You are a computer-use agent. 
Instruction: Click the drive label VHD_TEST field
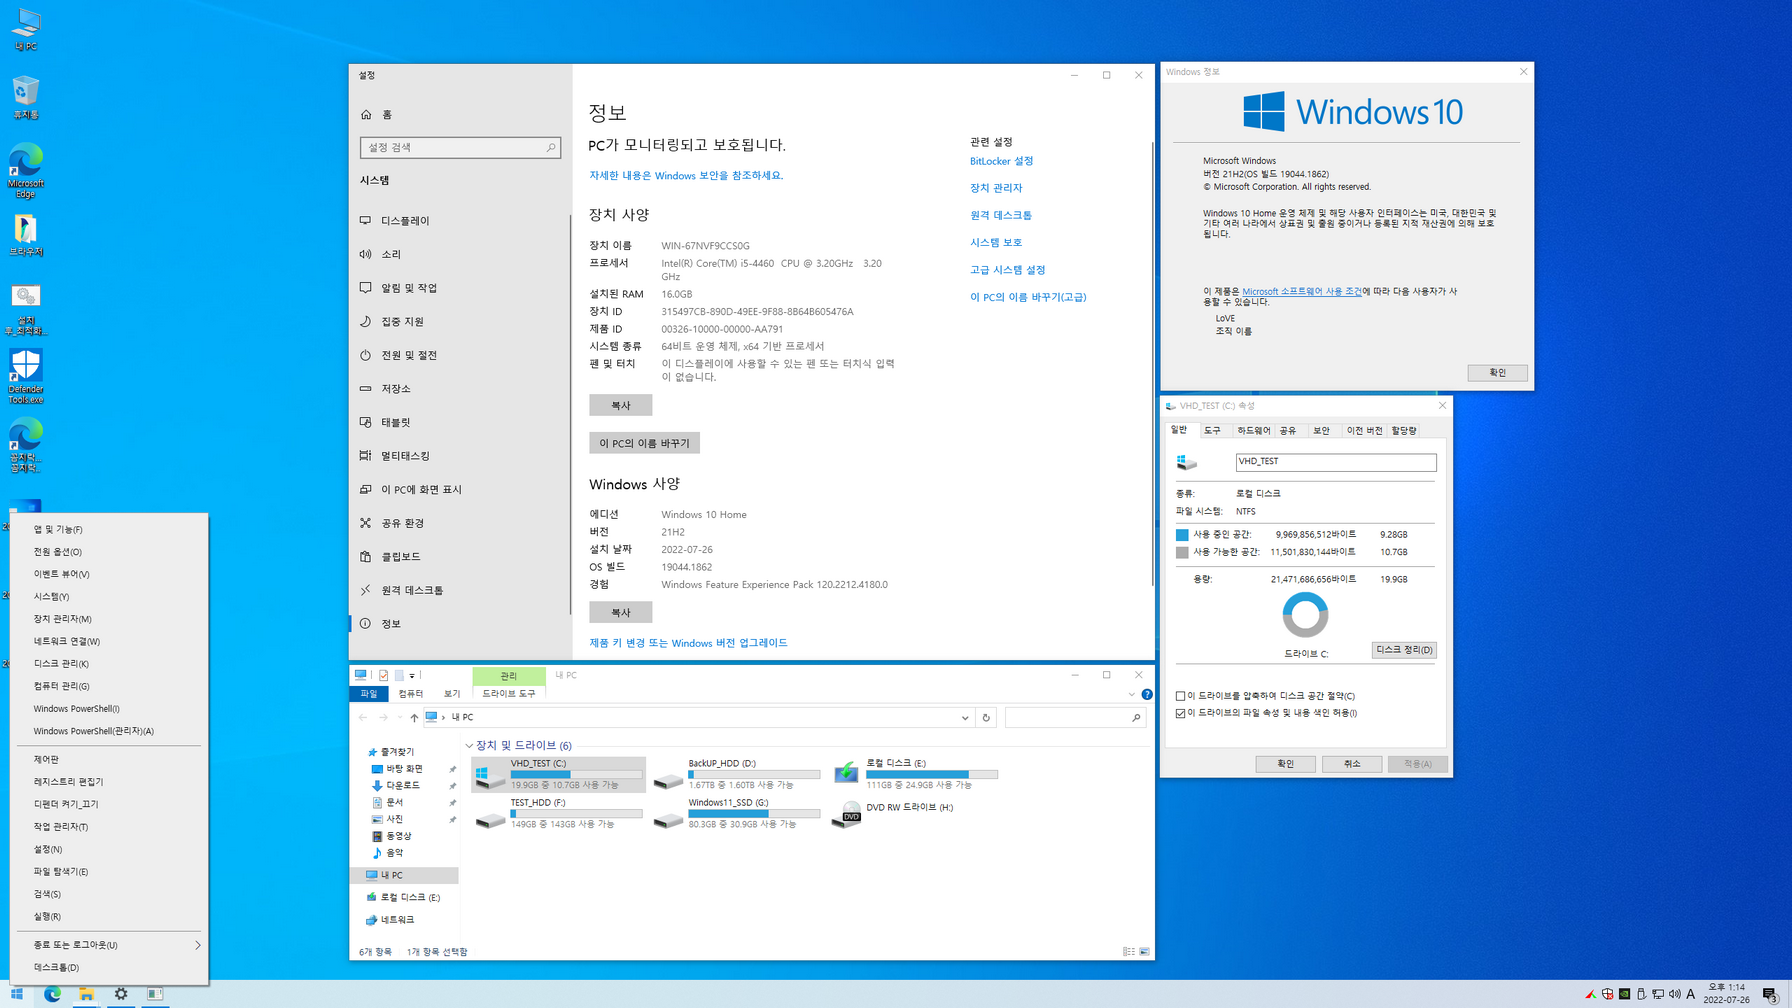pyautogui.click(x=1335, y=462)
